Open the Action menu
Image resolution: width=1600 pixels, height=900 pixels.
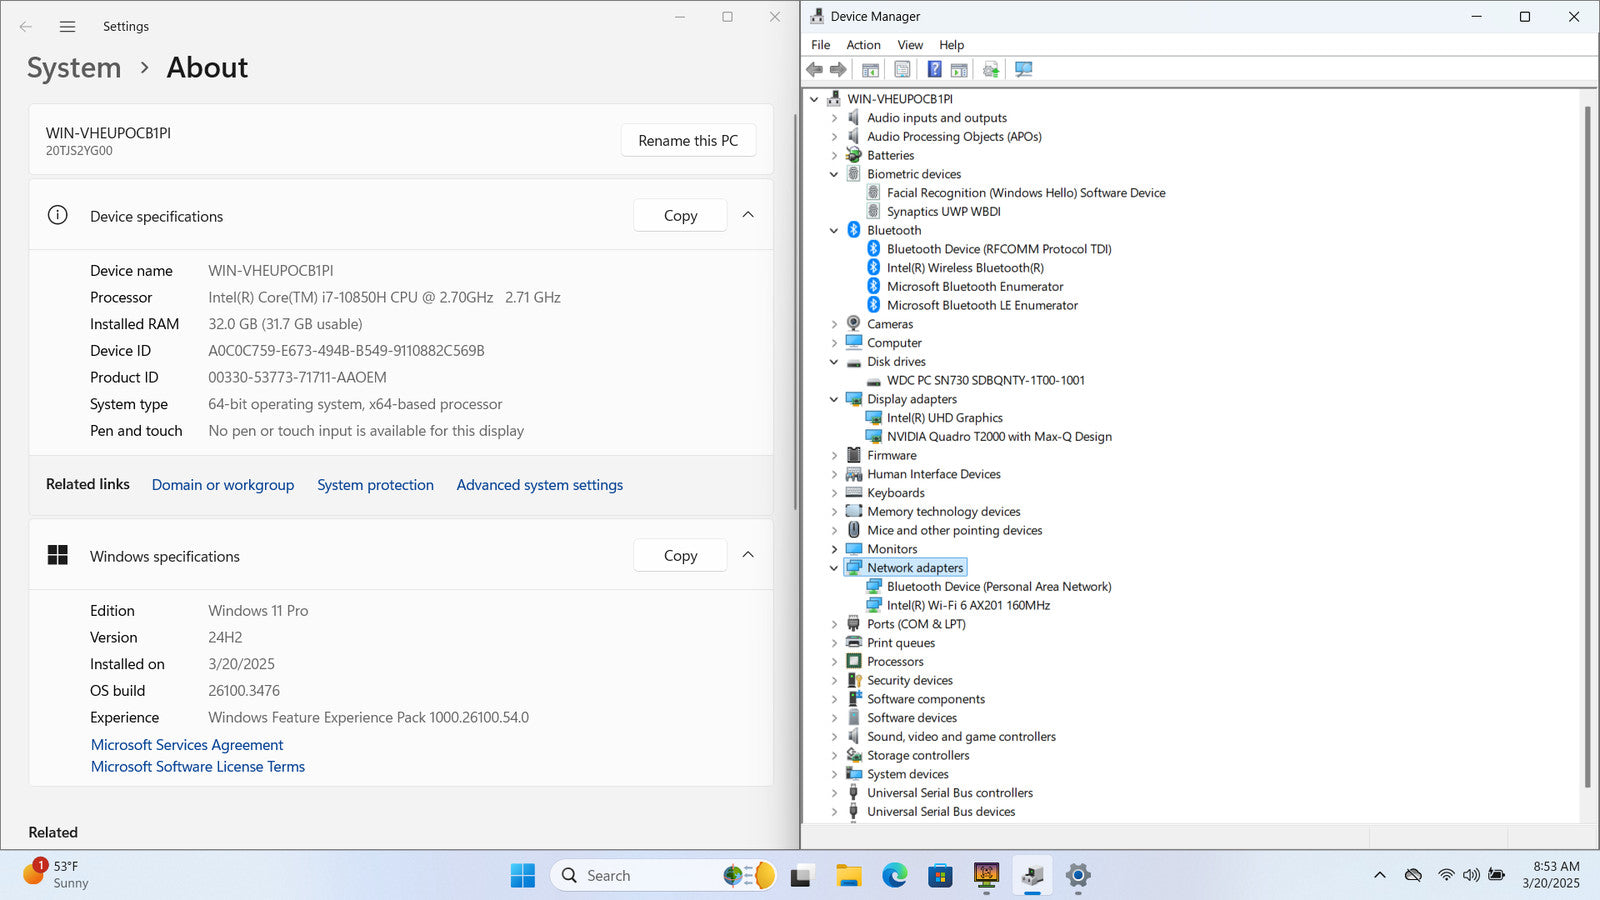click(863, 45)
